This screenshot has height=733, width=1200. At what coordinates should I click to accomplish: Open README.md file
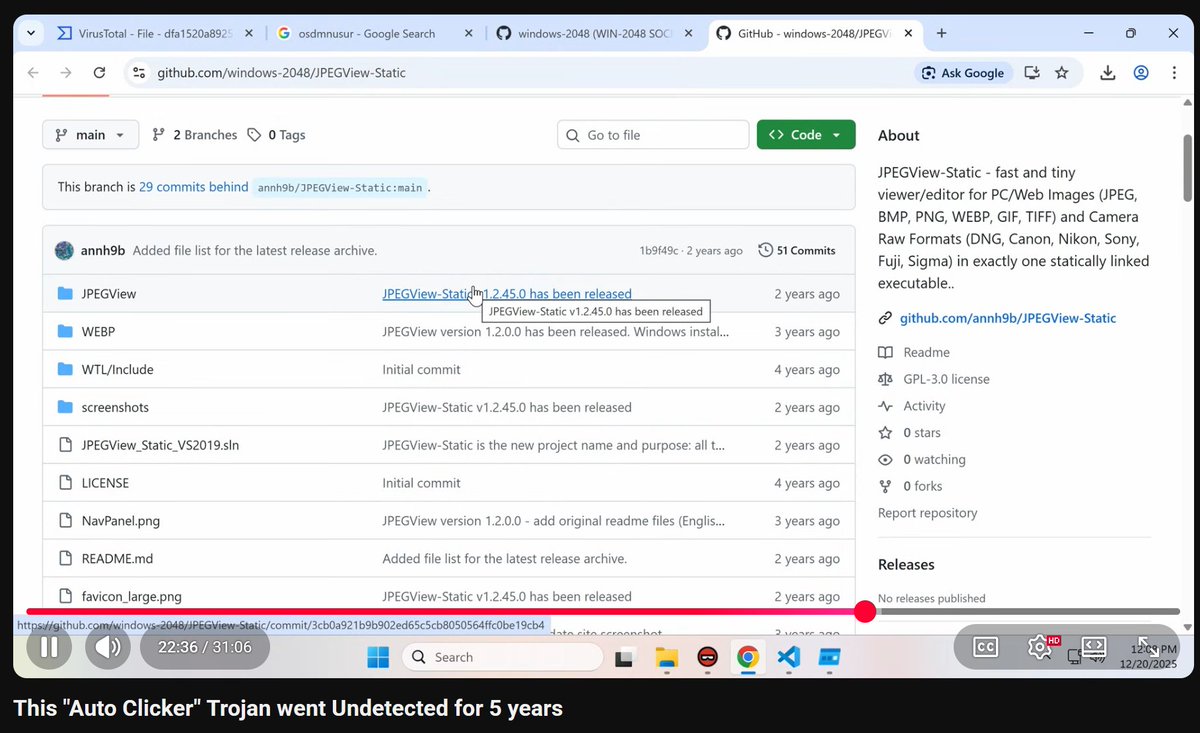point(117,558)
